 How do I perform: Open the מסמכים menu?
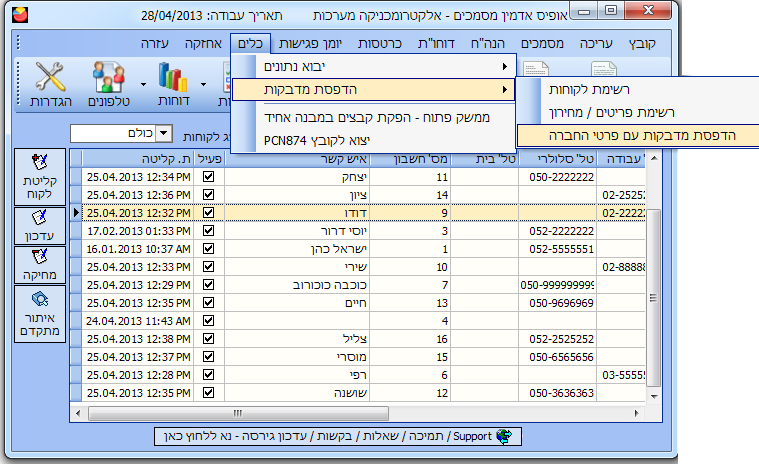[x=542, y=44]
